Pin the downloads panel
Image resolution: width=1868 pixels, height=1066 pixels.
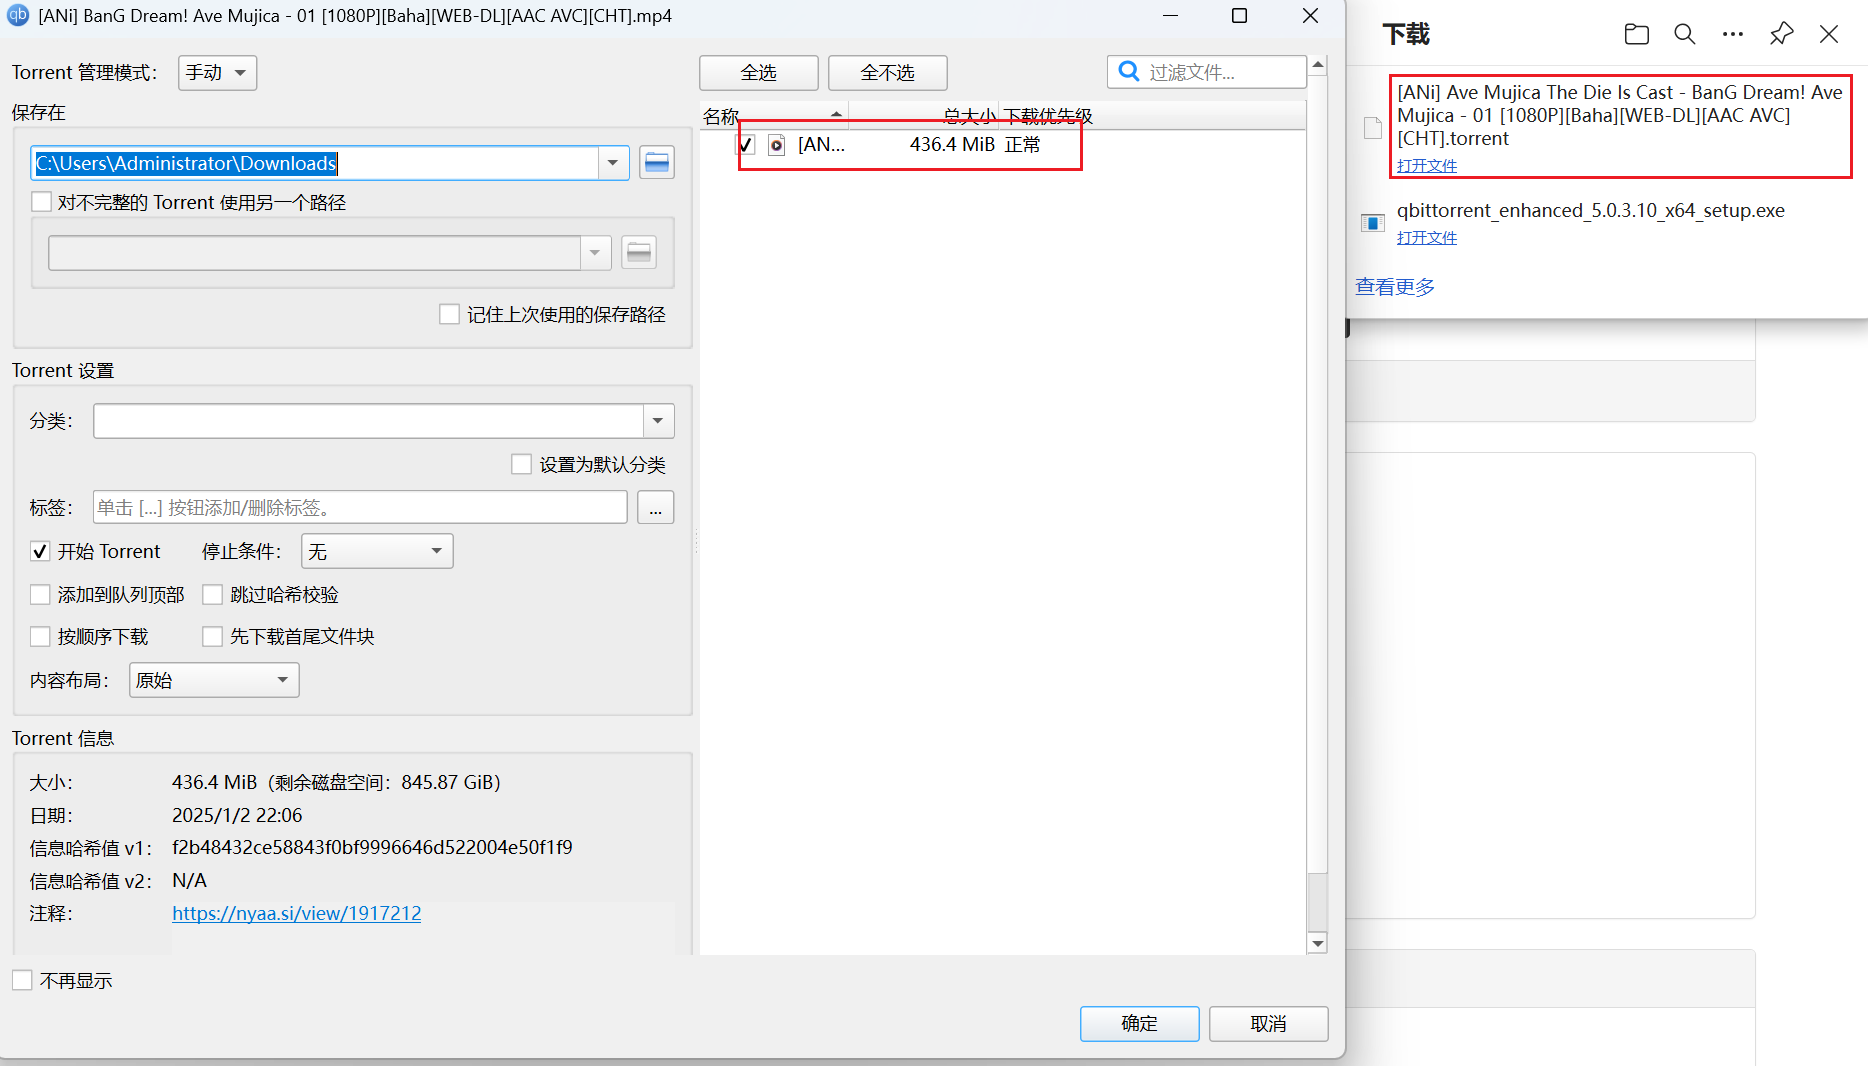1781,34
